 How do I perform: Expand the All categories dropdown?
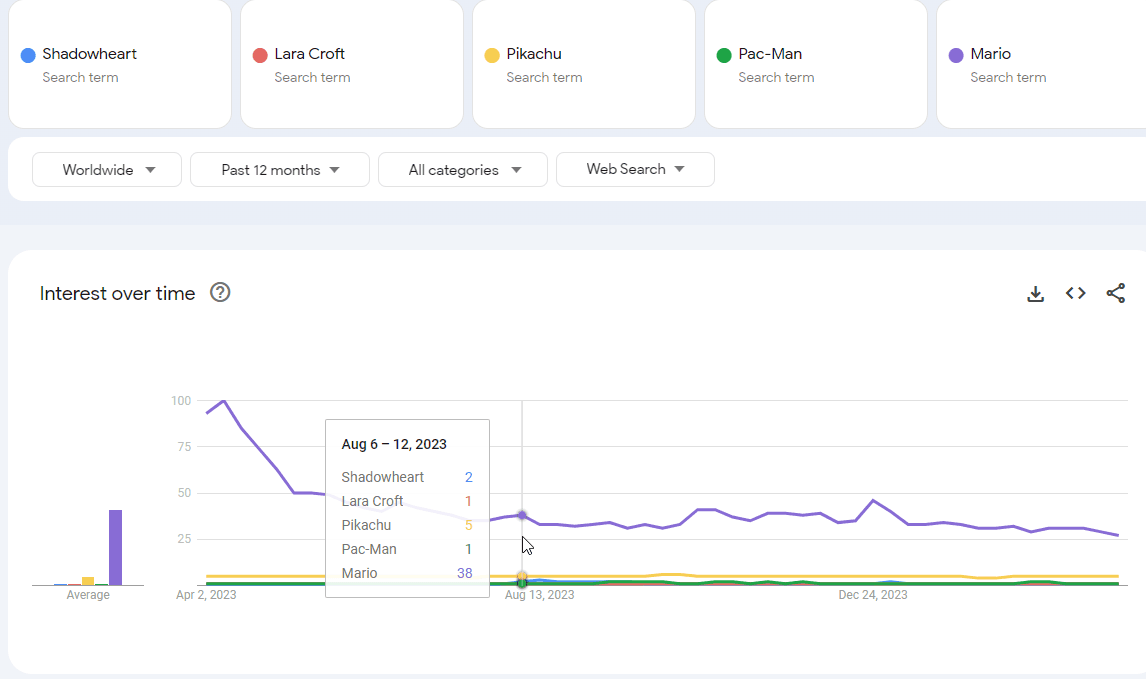463,170
